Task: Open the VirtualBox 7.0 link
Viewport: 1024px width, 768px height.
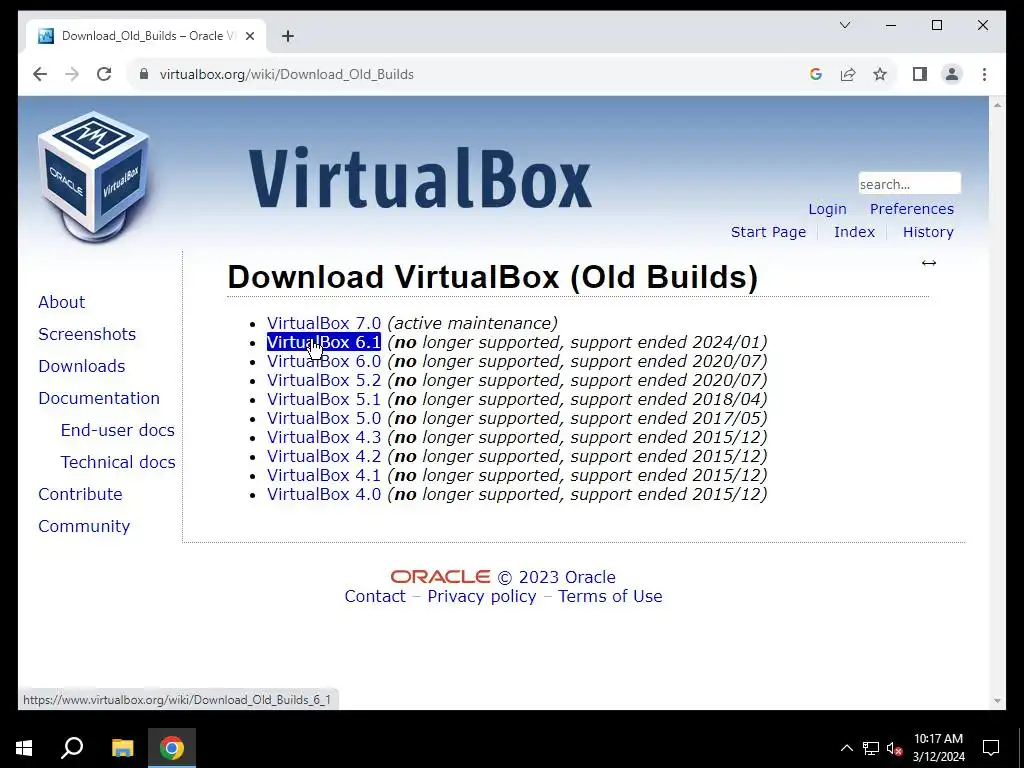Action: point(323,323)
